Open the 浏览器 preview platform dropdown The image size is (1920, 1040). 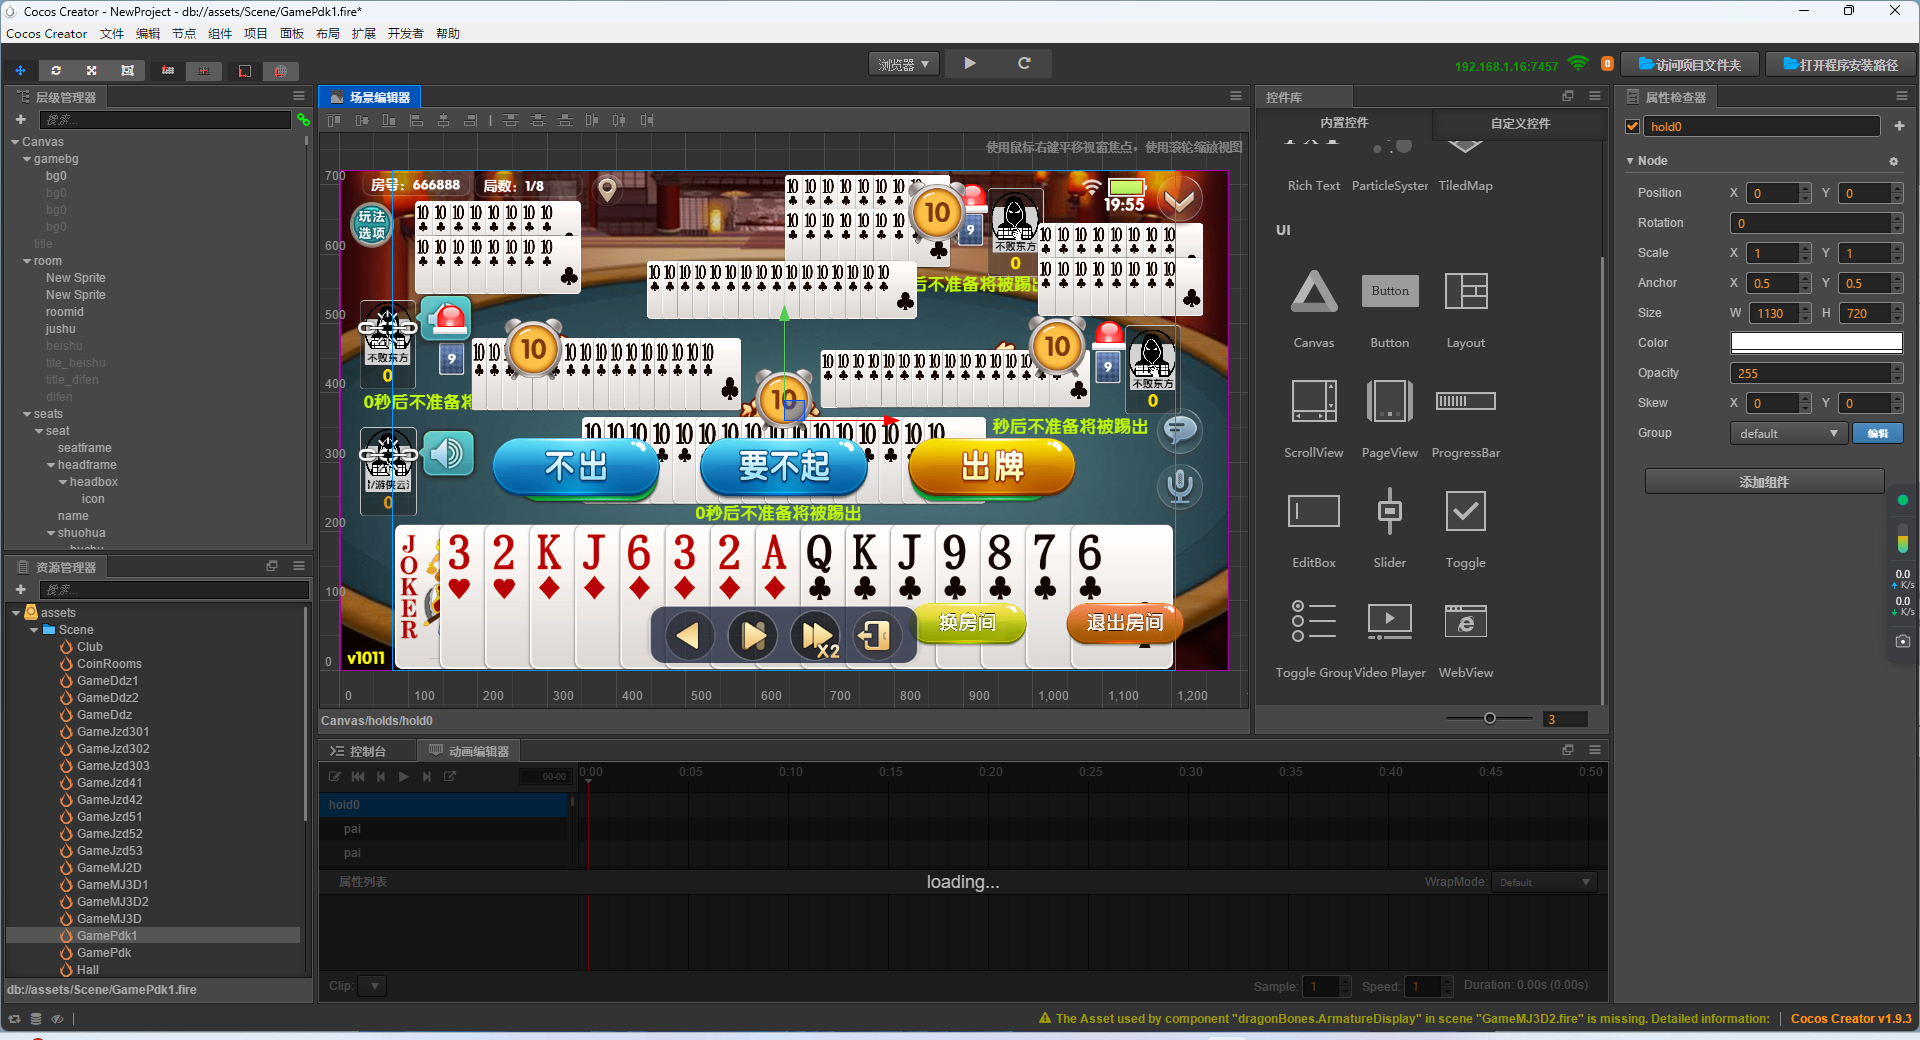[903, 64]
